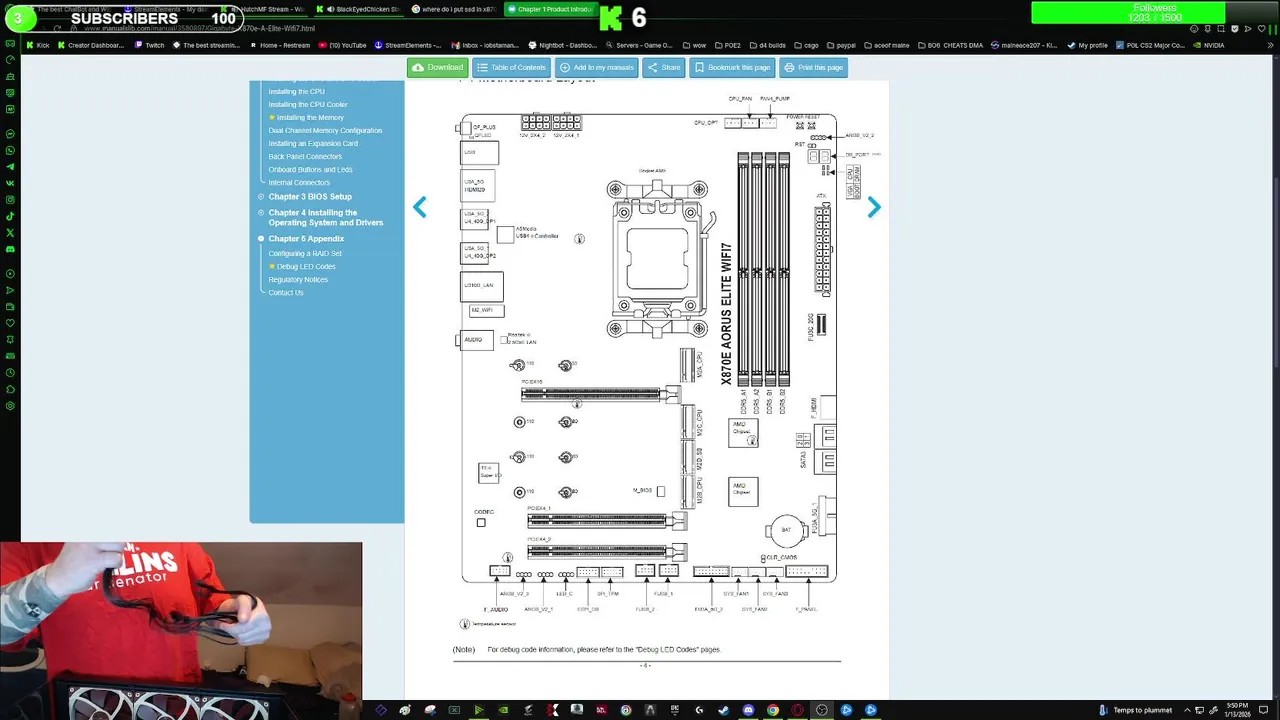The width and height of the screenshot is (1280, 720).
Task: Open WhatsApp in browser sidebar
Action: pos(10,150)
